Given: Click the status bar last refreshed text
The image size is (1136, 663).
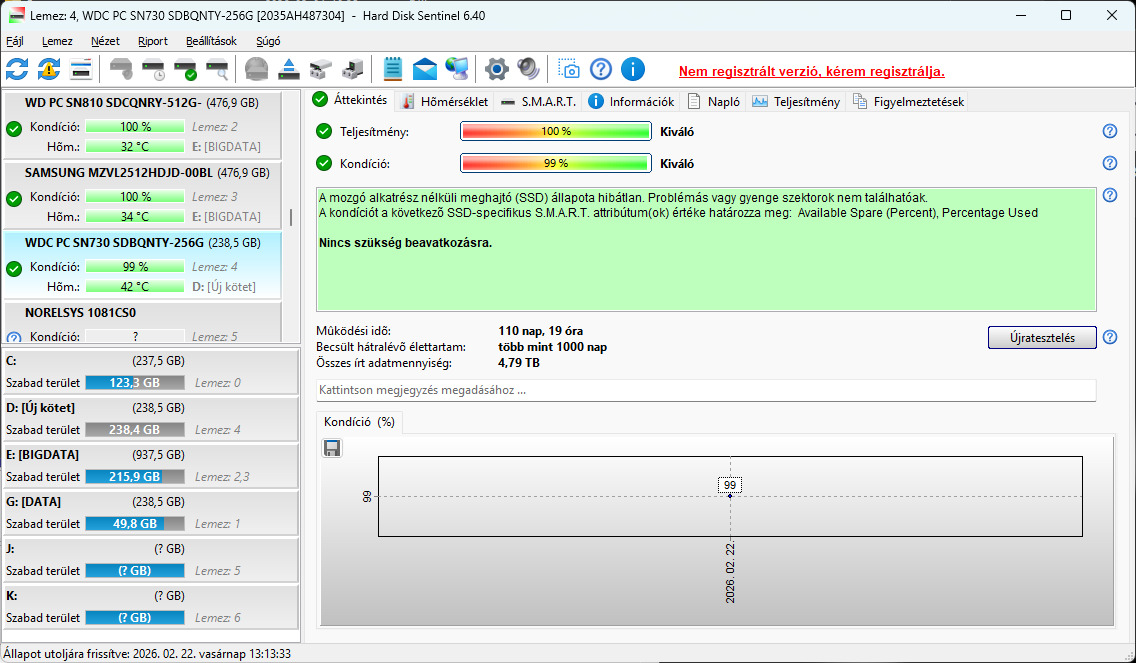Looking at the screenshot, I should (x=147, y=654).
